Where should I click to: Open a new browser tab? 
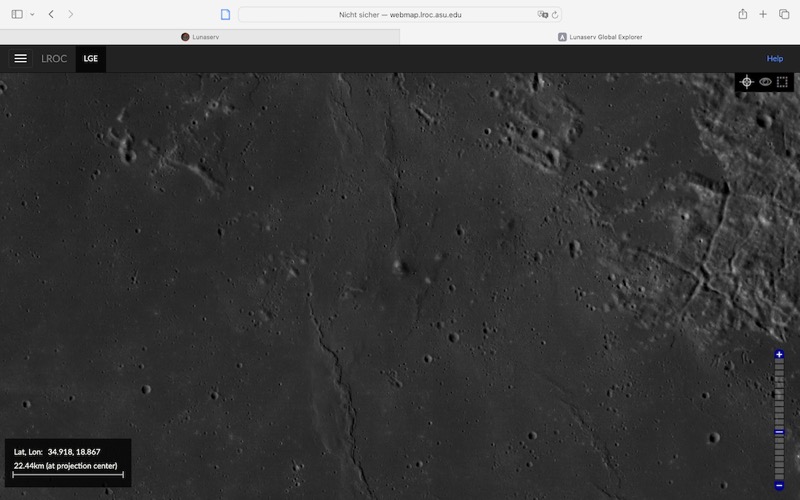click(763, 14)
